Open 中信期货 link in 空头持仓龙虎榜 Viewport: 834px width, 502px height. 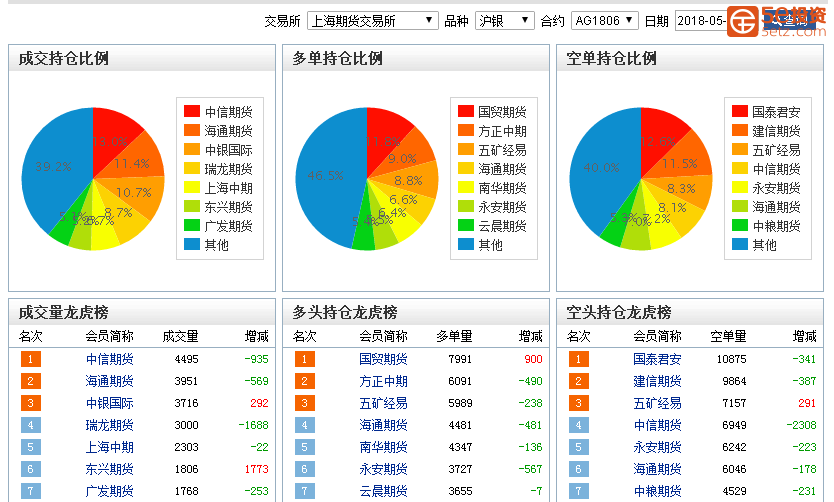(657, 425)
